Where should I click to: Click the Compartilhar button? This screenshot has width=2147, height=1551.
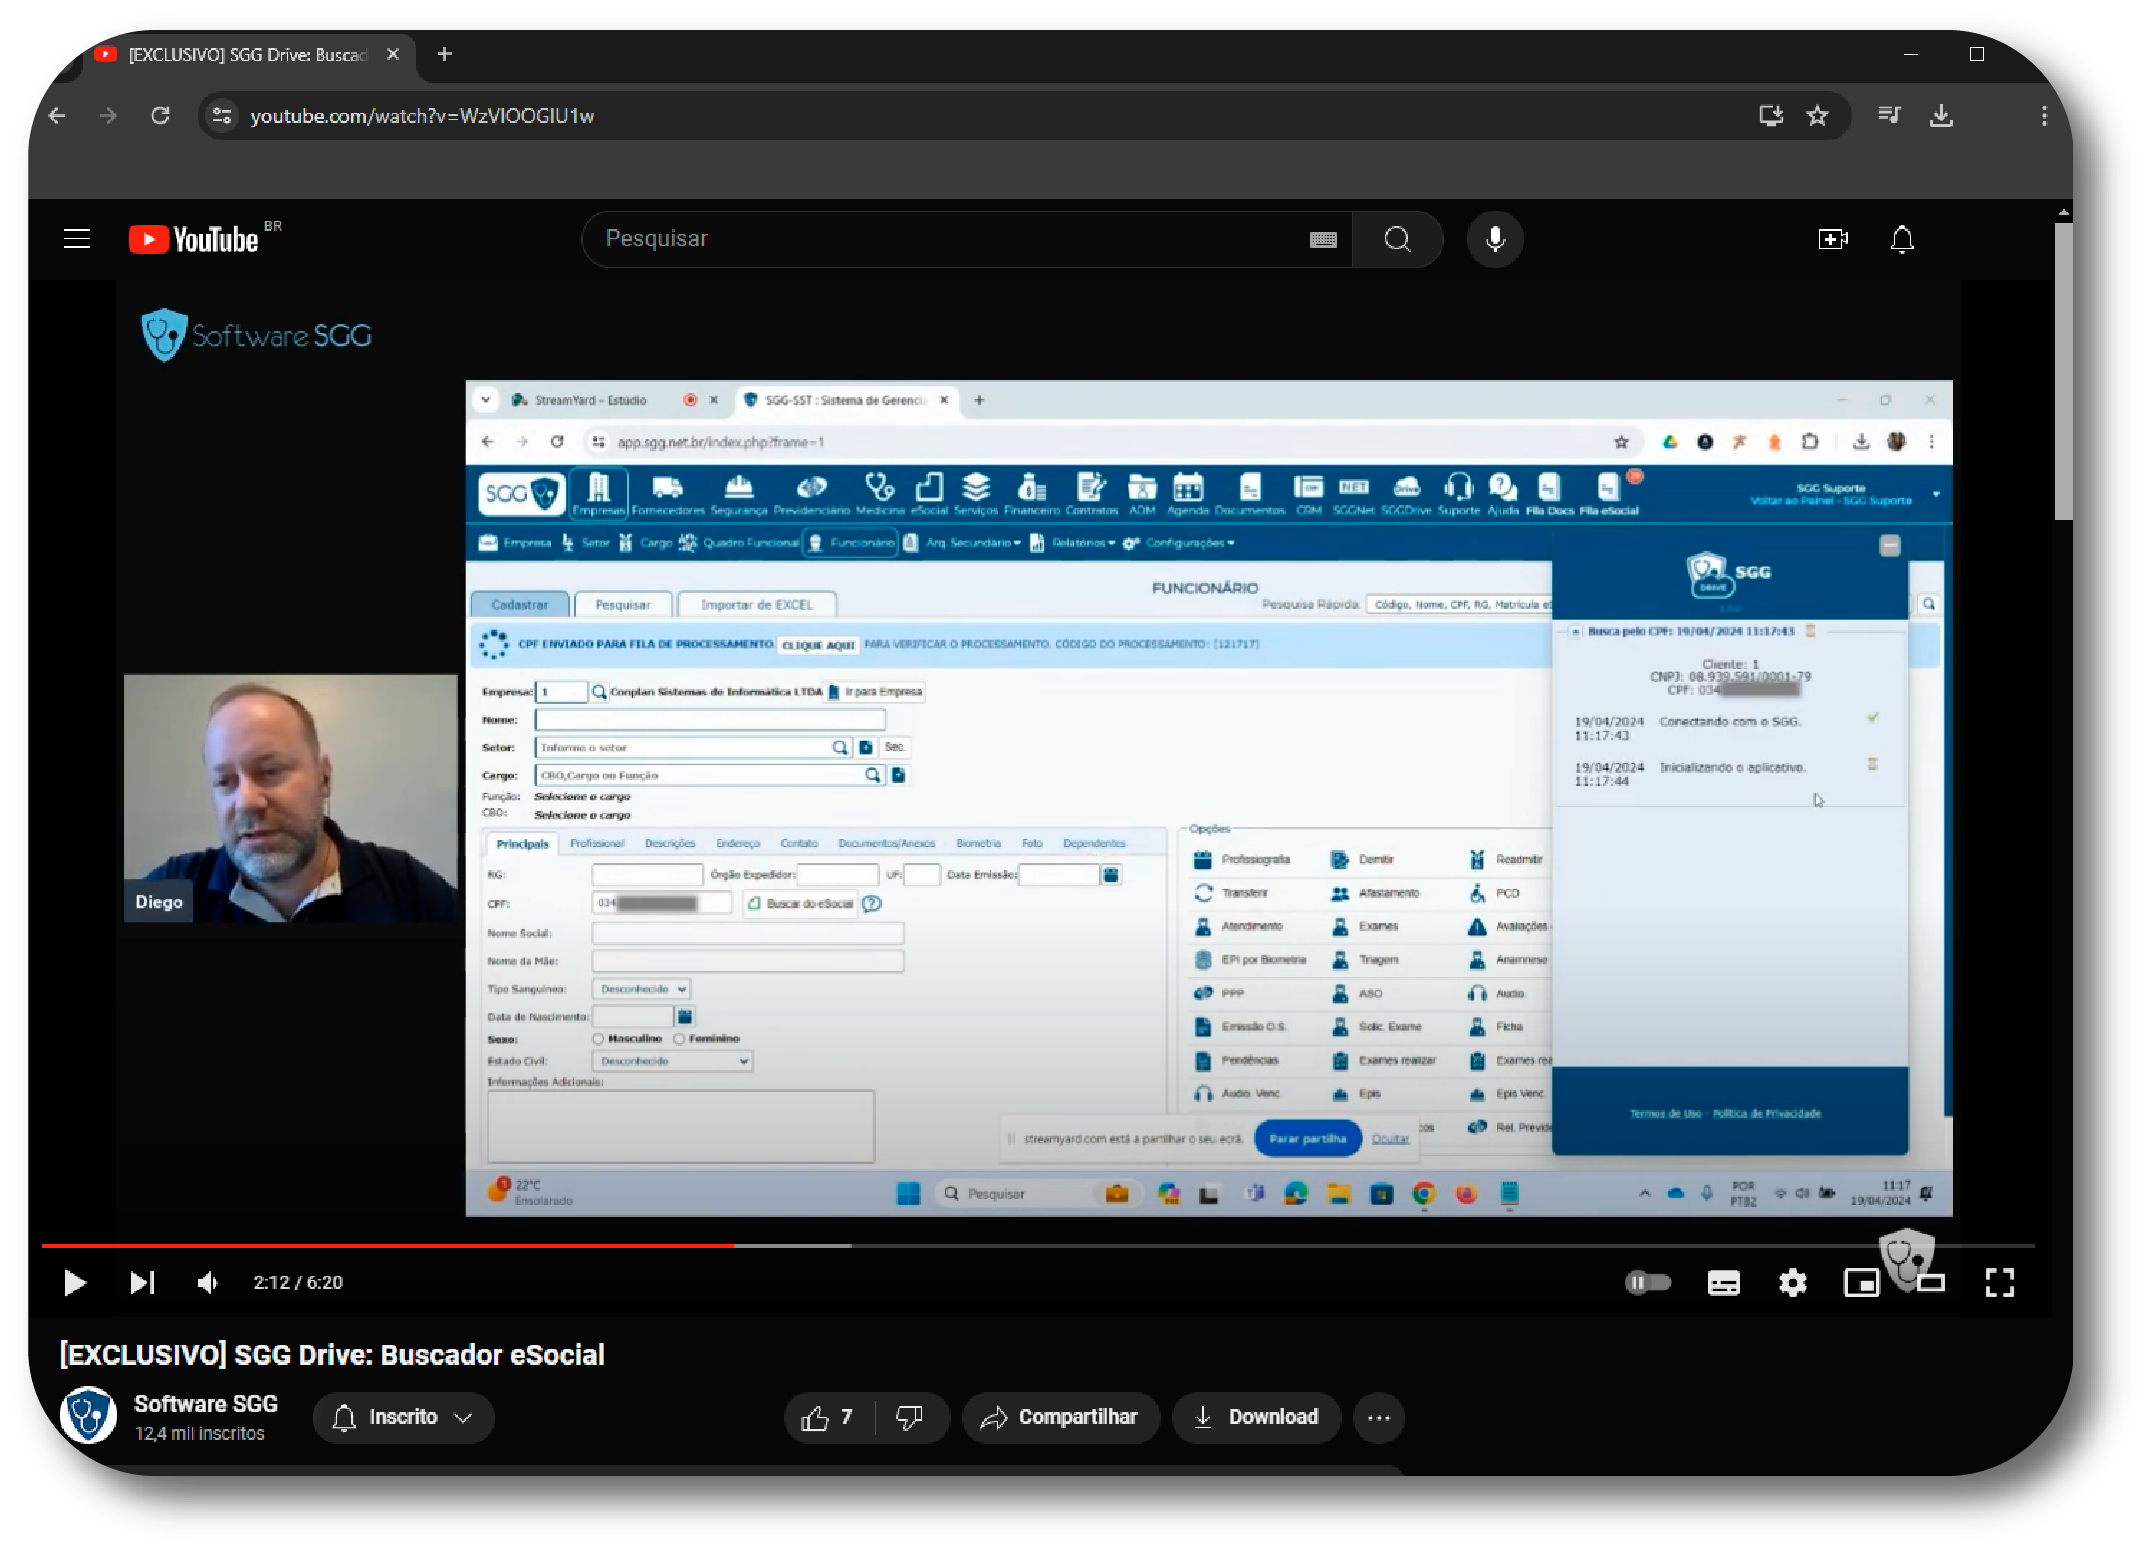tap(1060, 1418)
